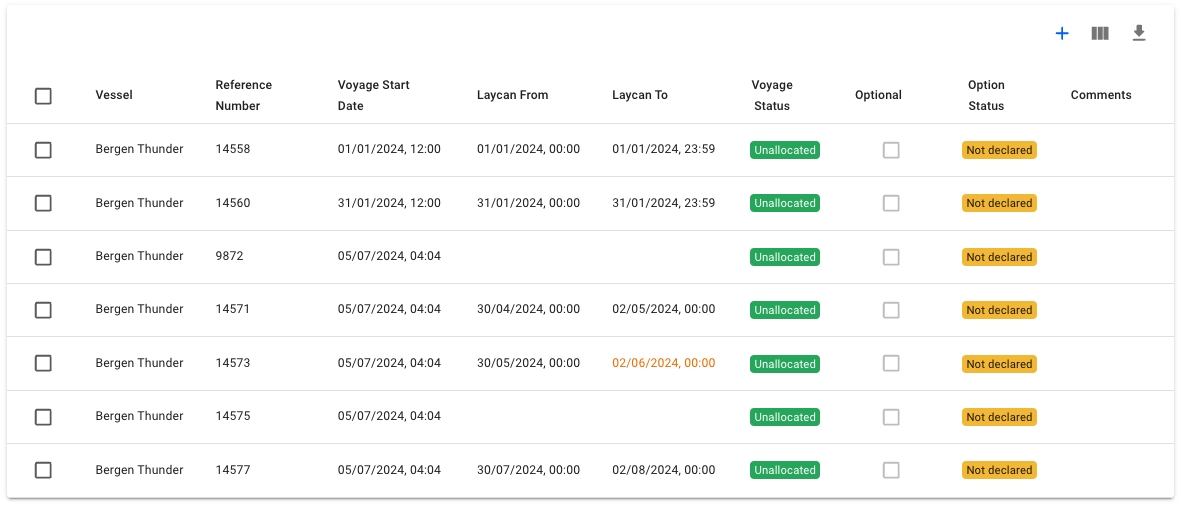Viewport: 1181px width, 505px height.
Task: Open the column view selector icon
Action: click(1100, 34)
